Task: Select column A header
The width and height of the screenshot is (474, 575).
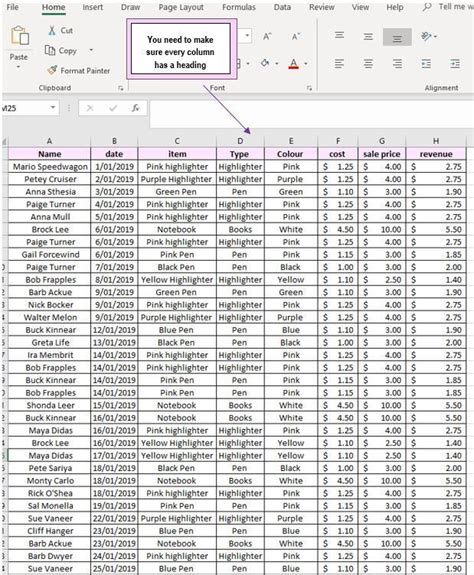Action: pos(49,141)
